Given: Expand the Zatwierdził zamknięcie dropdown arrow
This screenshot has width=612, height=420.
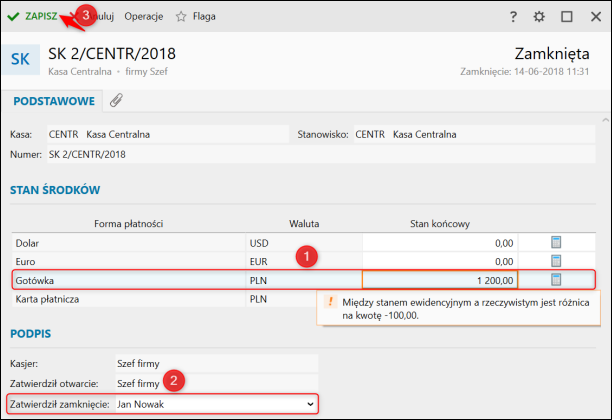Looking at the screenshot, I should pyautogui.click(x=310, y=403).
